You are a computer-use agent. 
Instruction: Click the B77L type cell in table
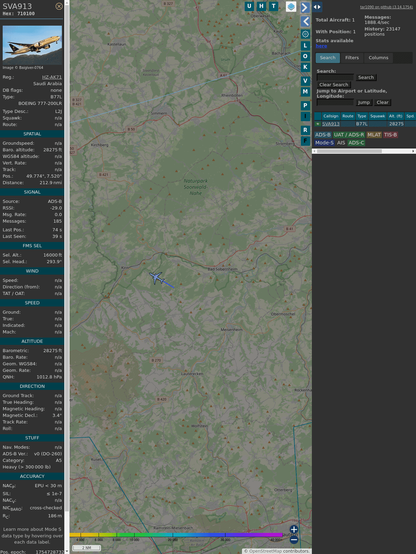362,124
